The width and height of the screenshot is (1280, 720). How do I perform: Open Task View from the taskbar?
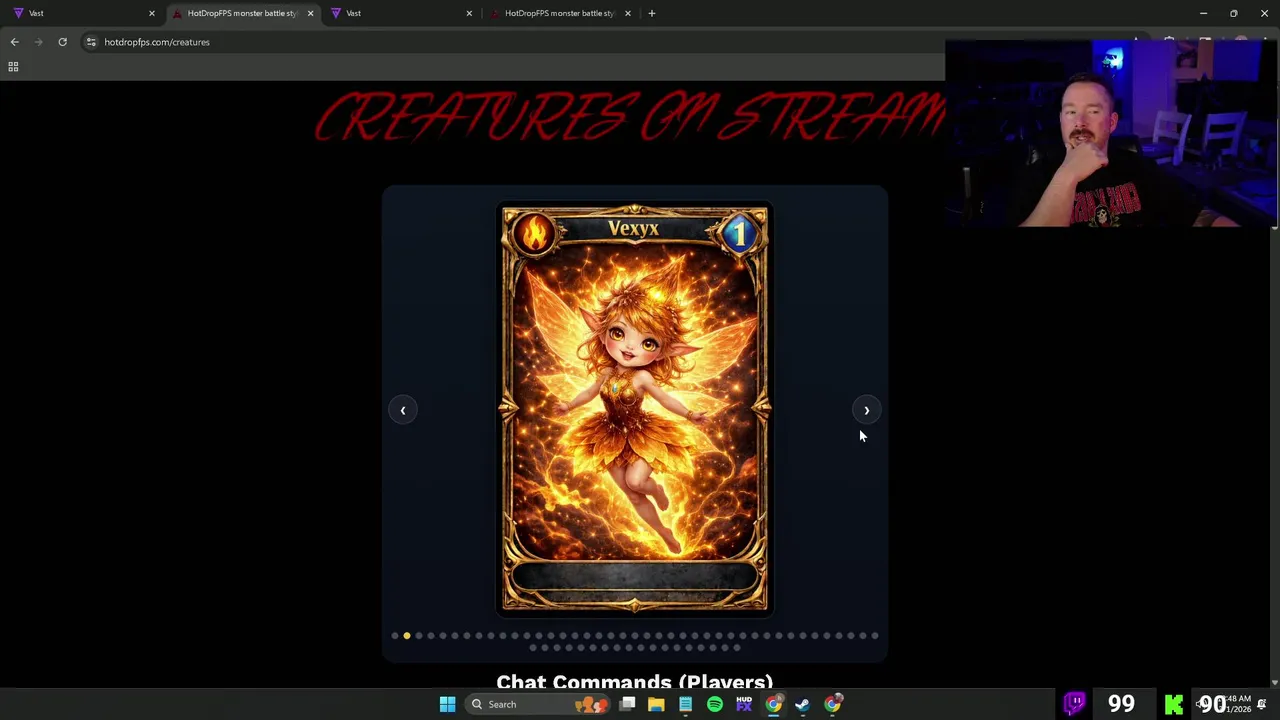coord(627,704)
